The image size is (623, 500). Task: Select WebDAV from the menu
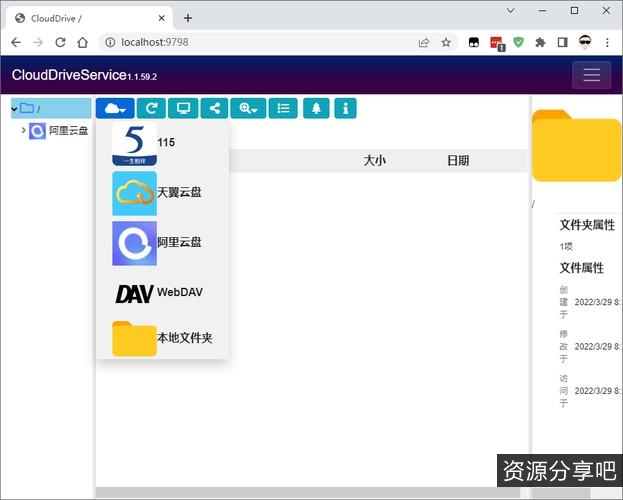162,293
